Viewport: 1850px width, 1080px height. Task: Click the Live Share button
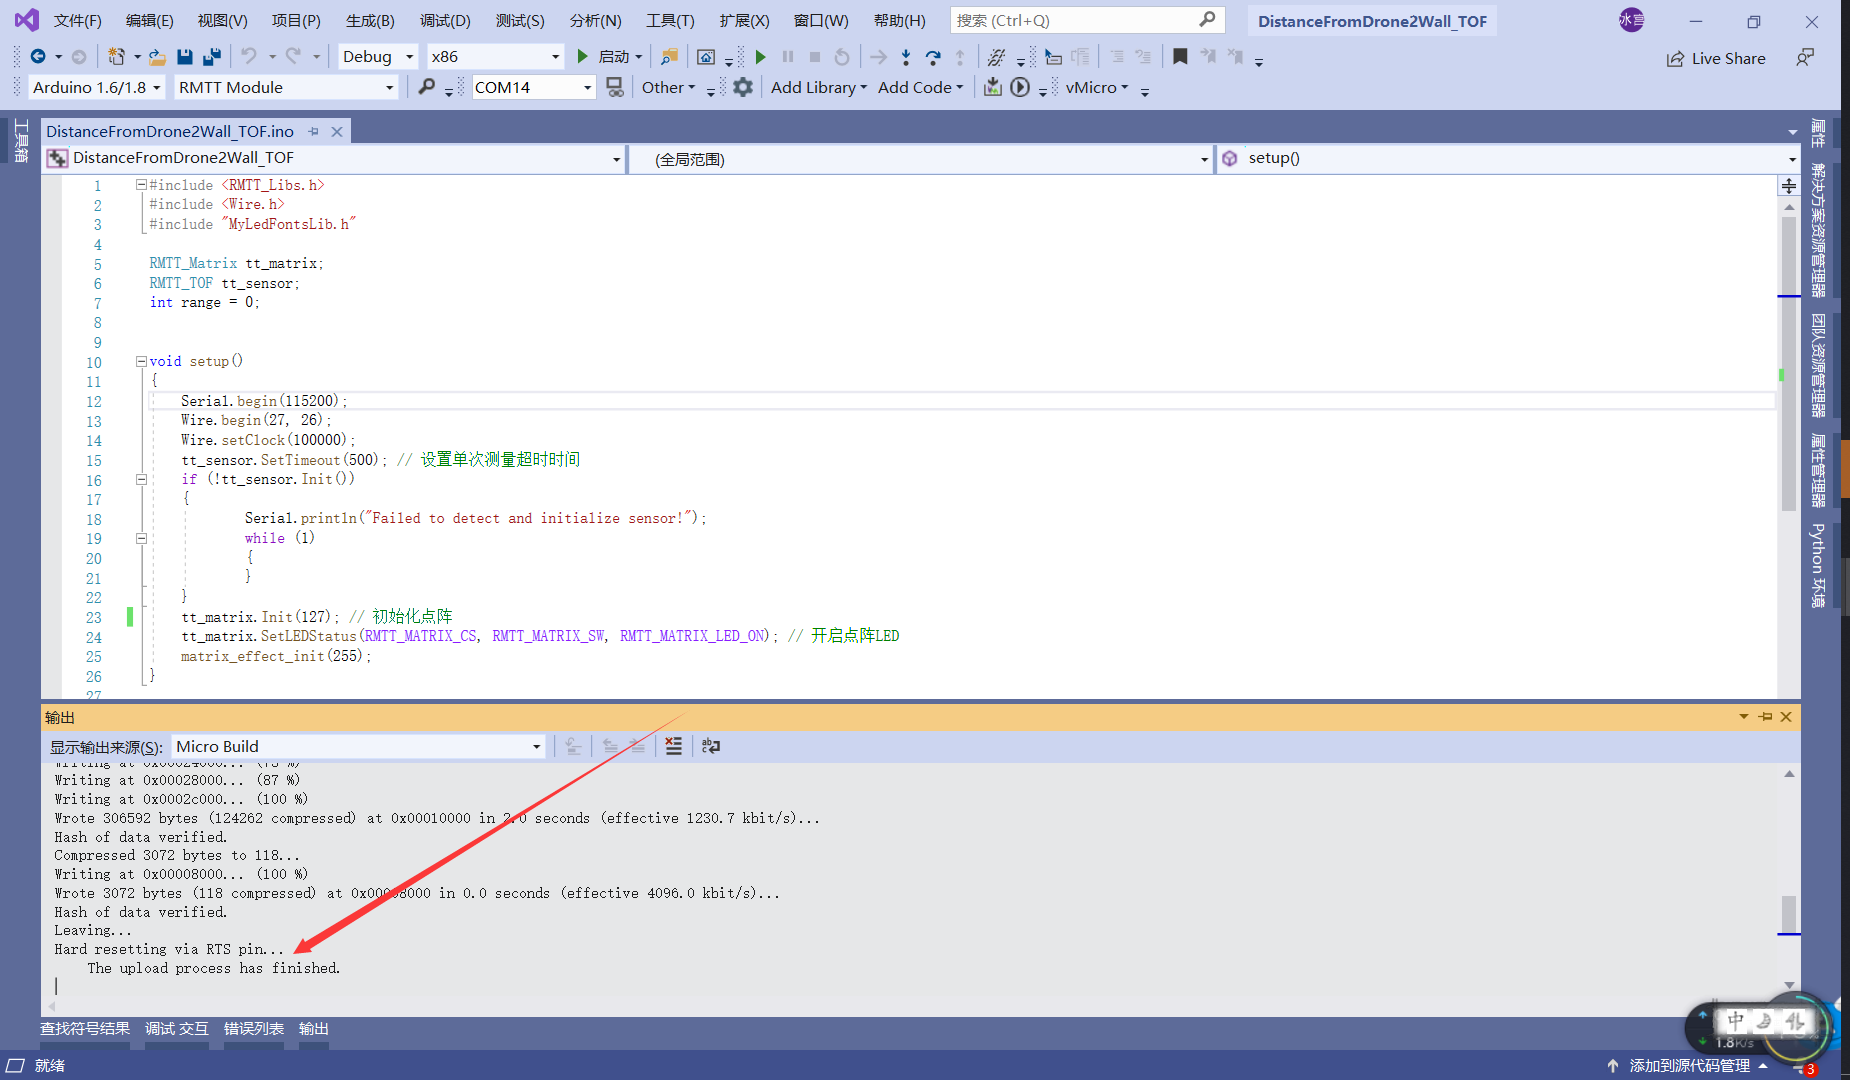[1715, 58]
